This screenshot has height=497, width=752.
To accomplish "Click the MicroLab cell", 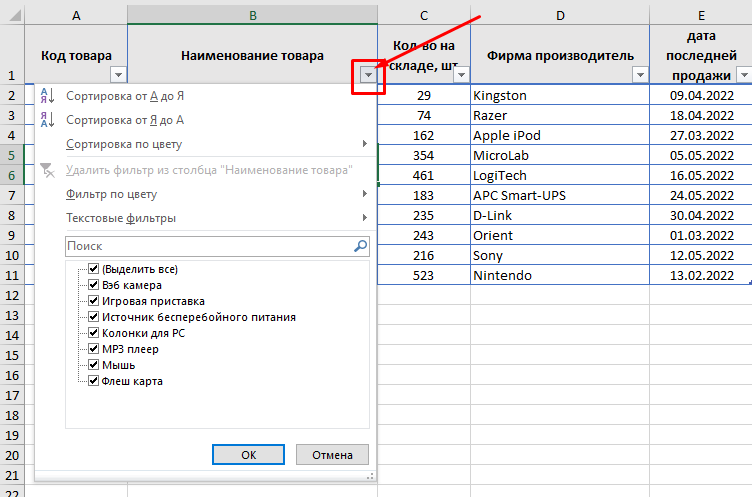I will 560,155.
